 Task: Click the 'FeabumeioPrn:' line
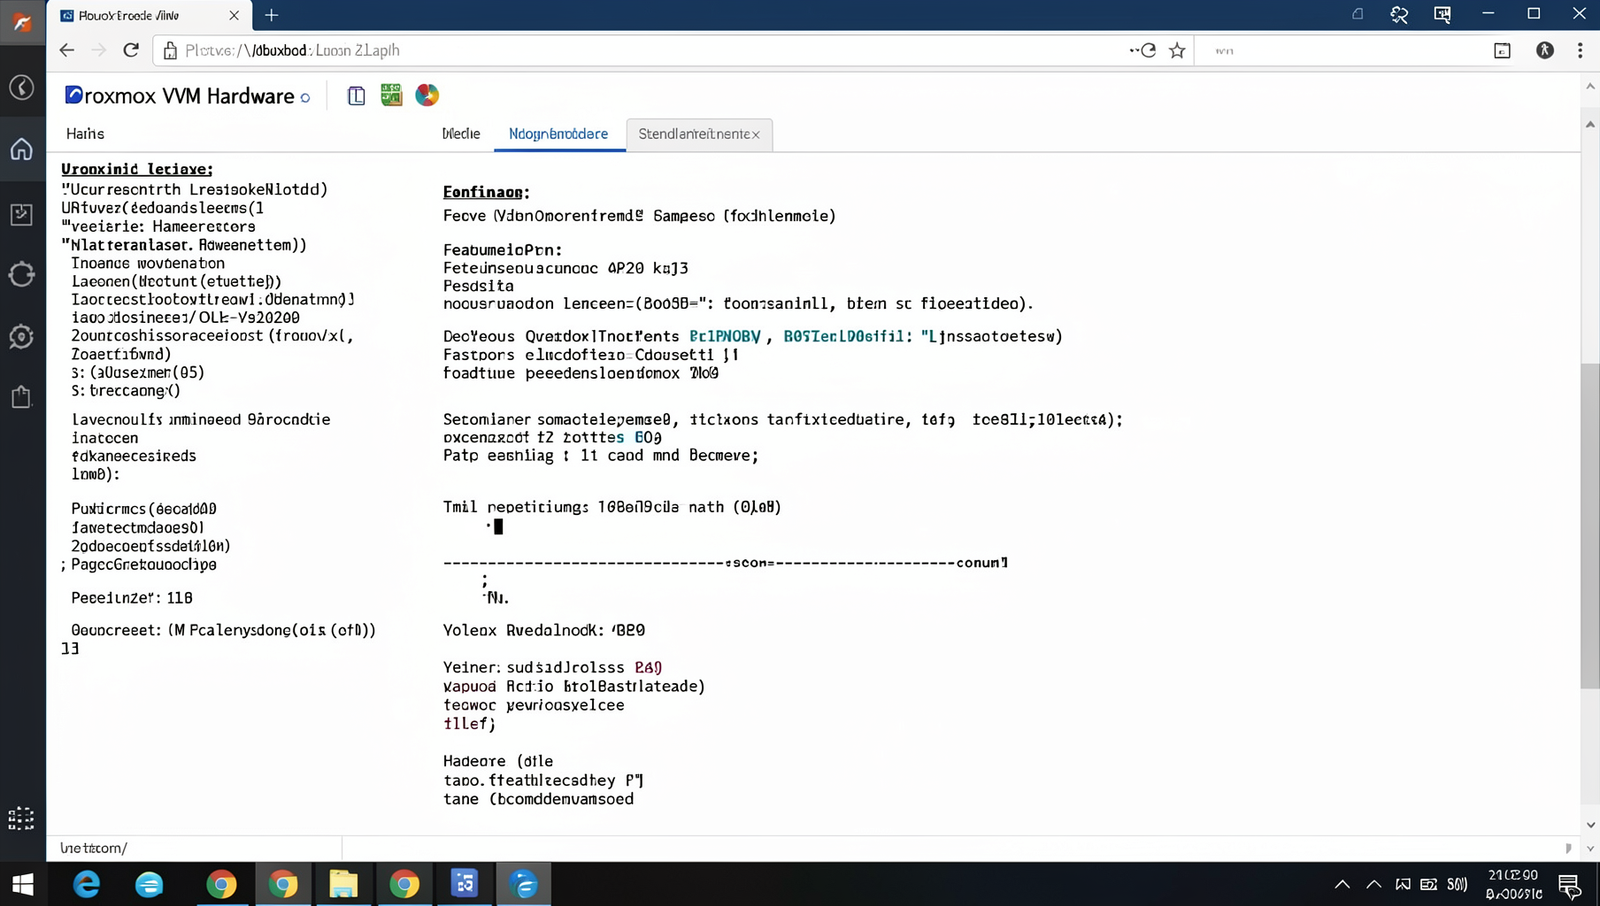(x=503, y=250)
